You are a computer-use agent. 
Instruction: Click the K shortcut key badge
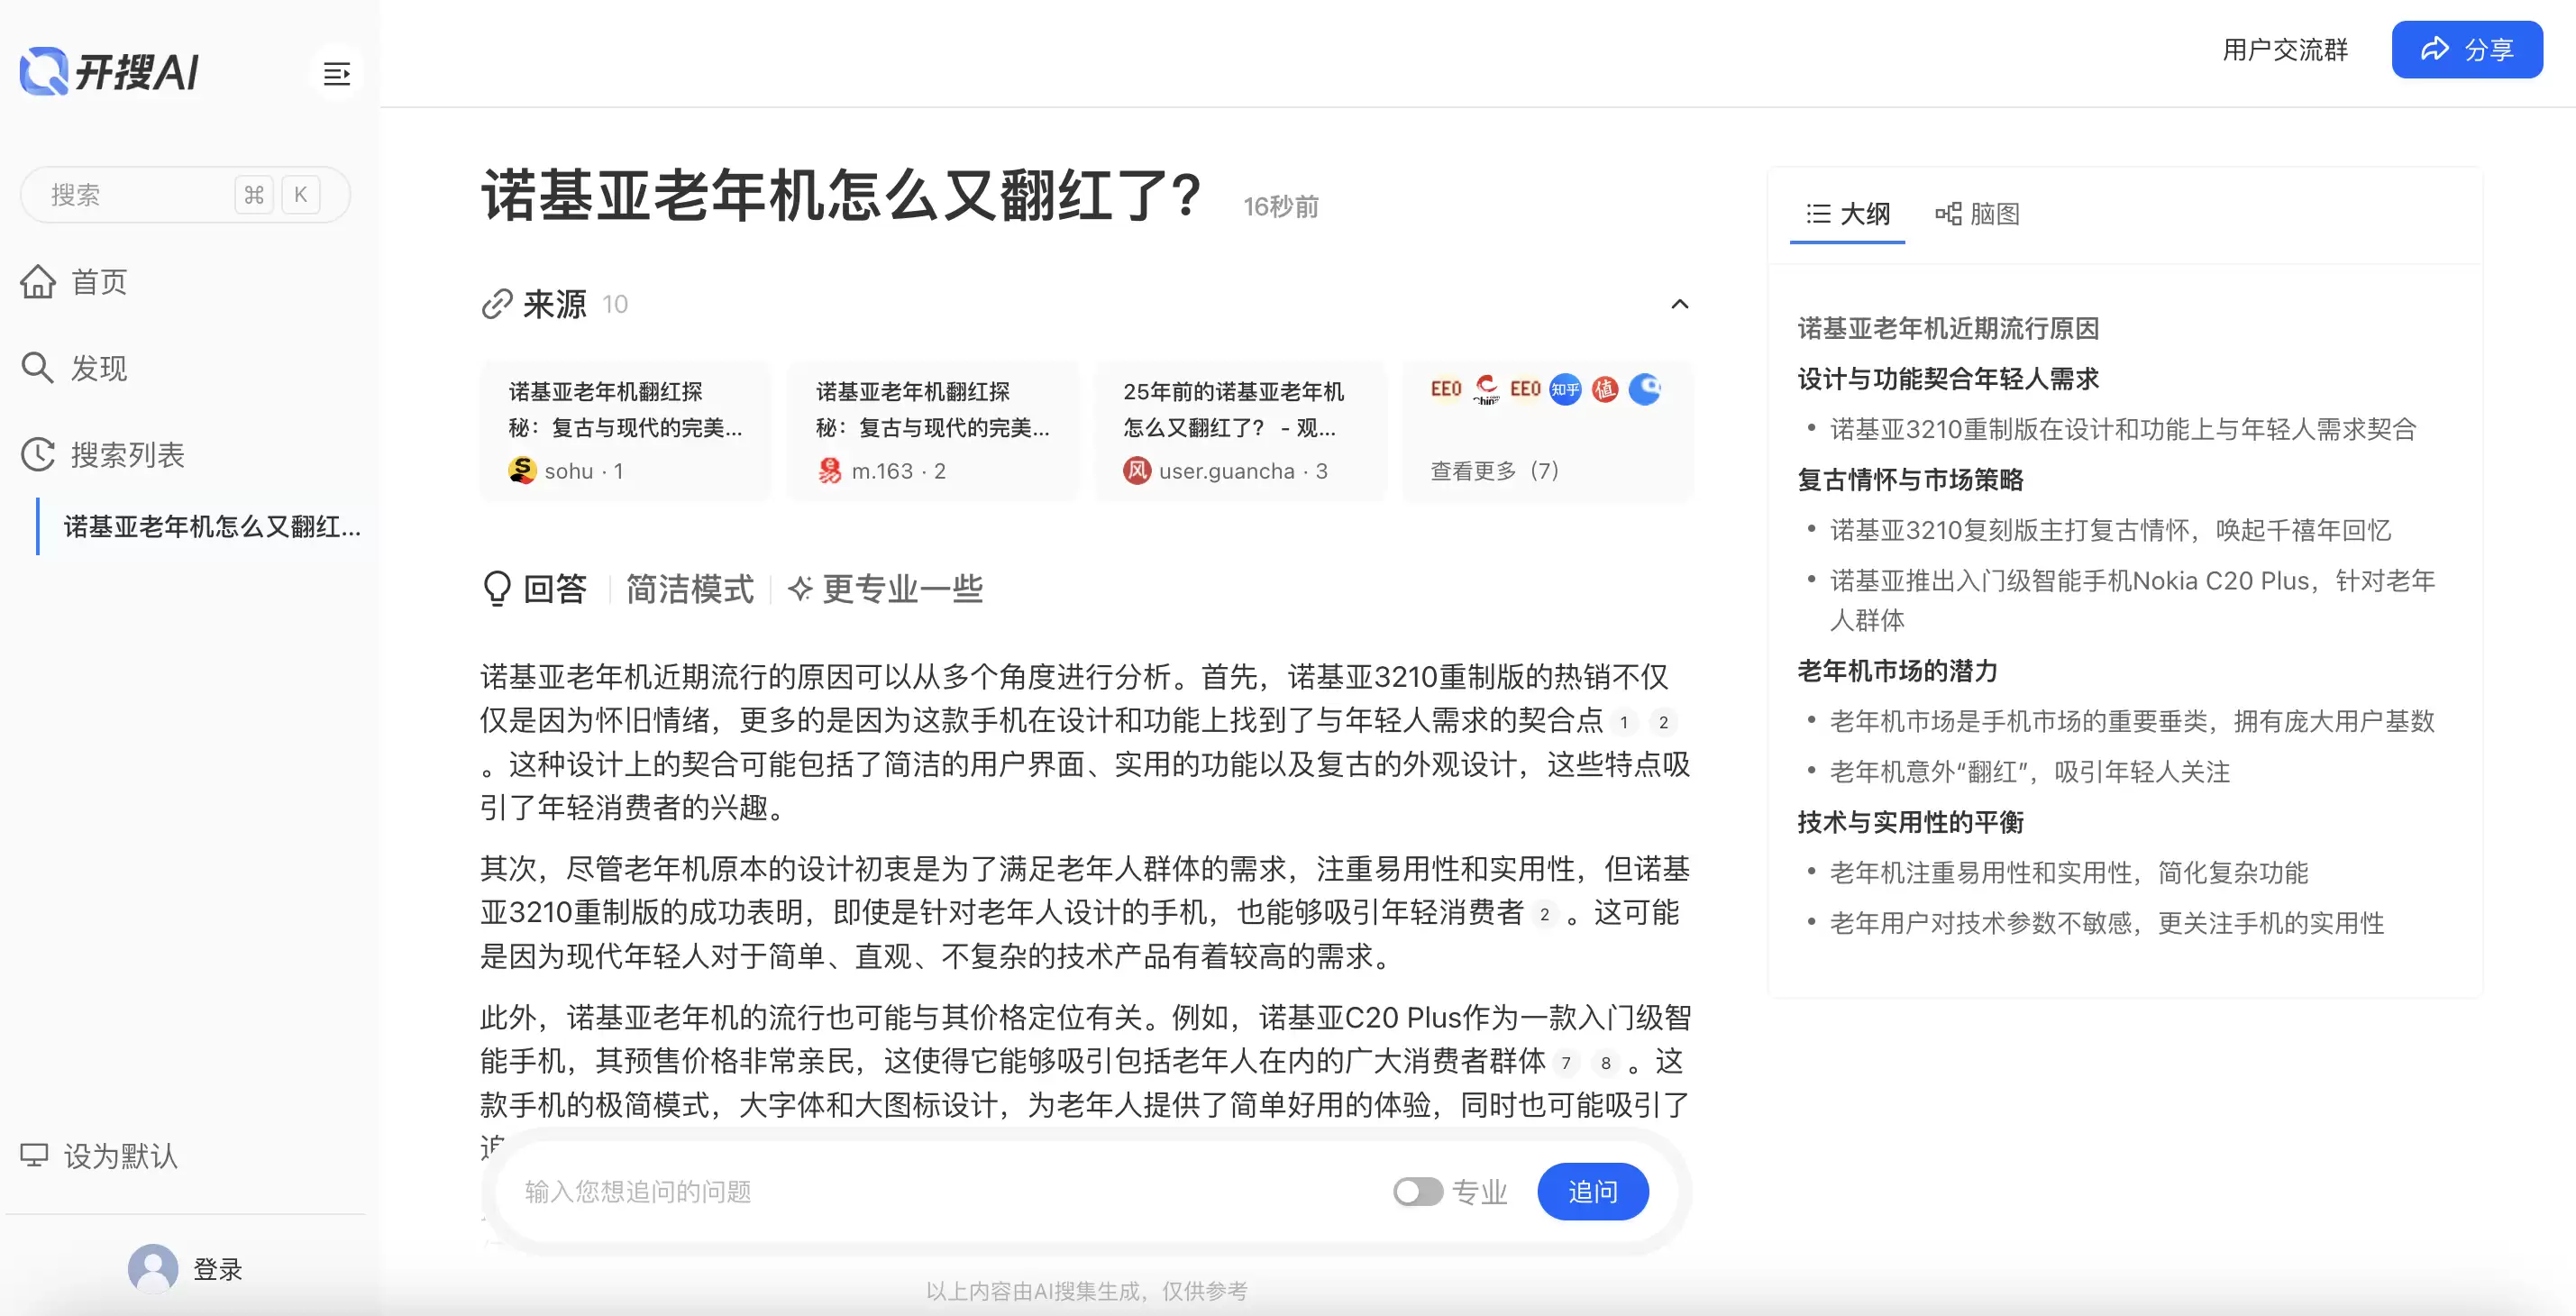(300, 194)
